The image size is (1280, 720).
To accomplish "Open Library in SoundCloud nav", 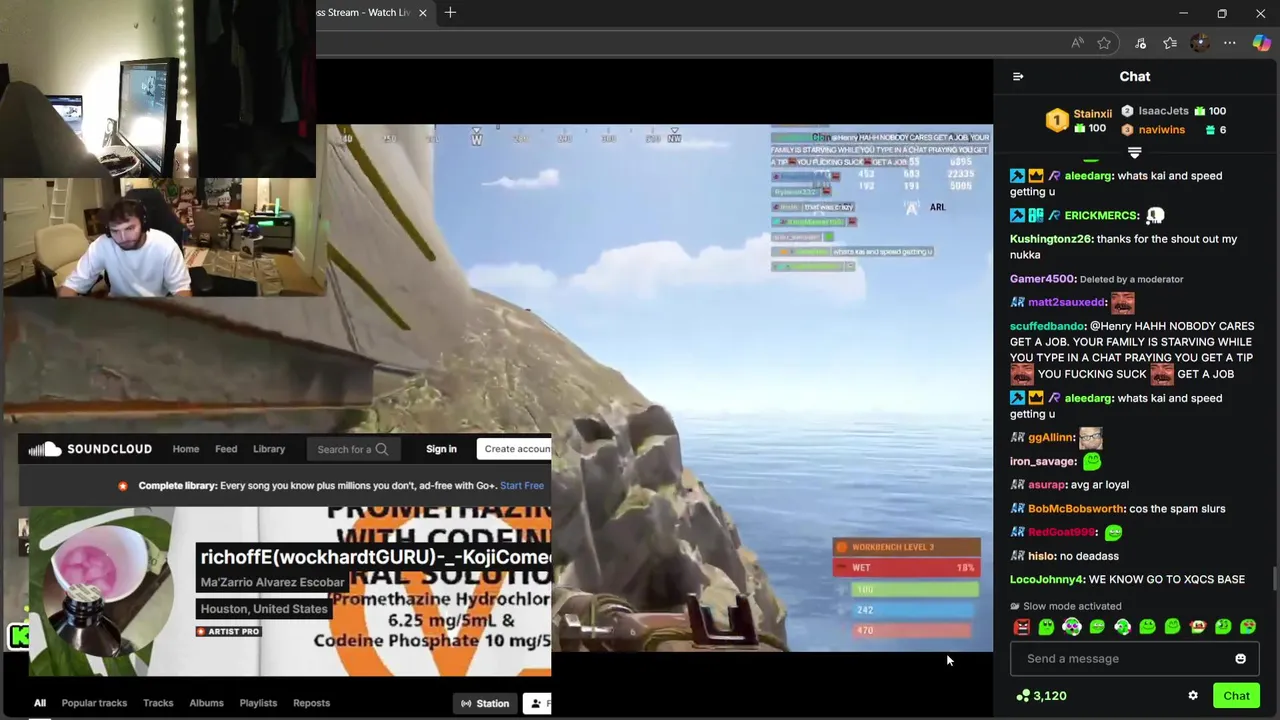I will (269, 450).
